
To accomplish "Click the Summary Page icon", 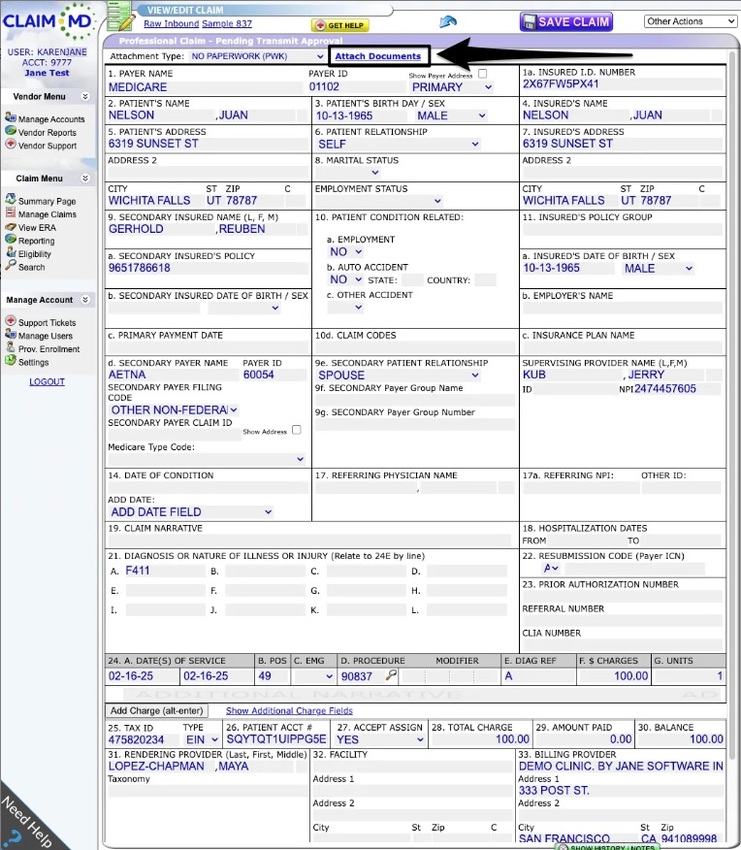I will [10, 199].
